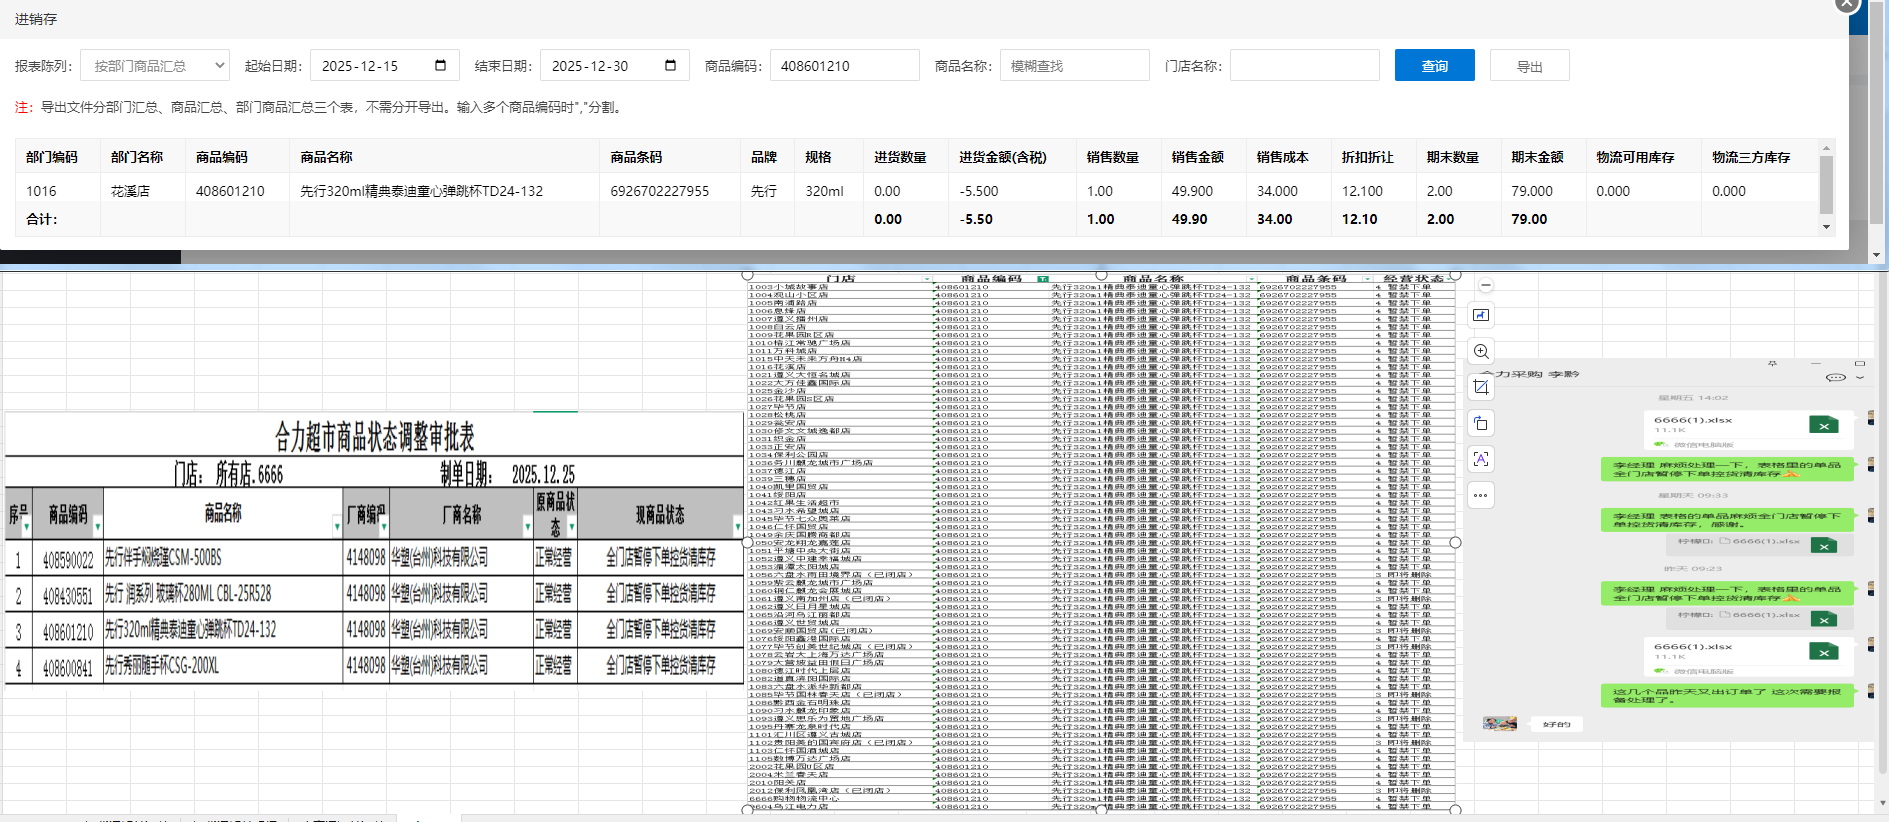The height and width of the screenshot is (822, 1889).
Task: Click the result table's vertical scrollbar
Action: click(x=1826, y=185)
